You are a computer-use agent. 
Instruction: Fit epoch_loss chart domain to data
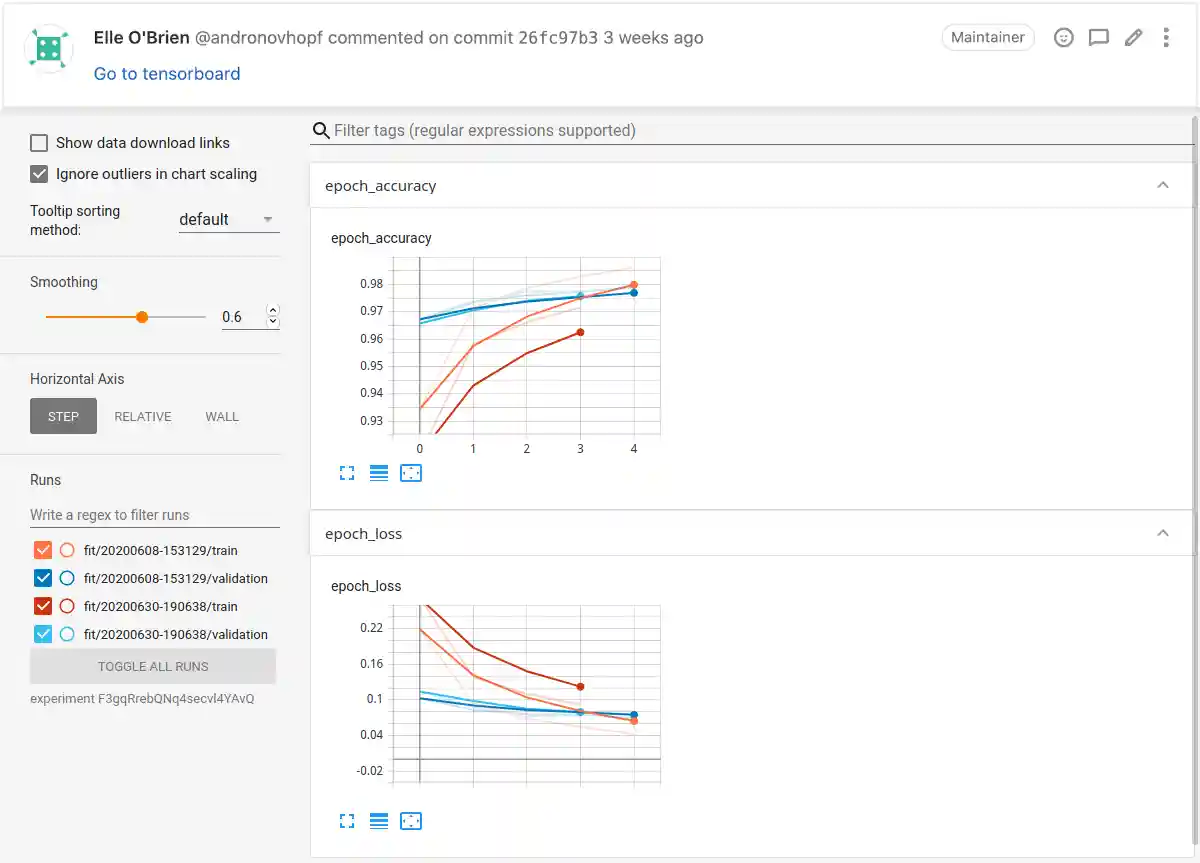pos(411,820)
